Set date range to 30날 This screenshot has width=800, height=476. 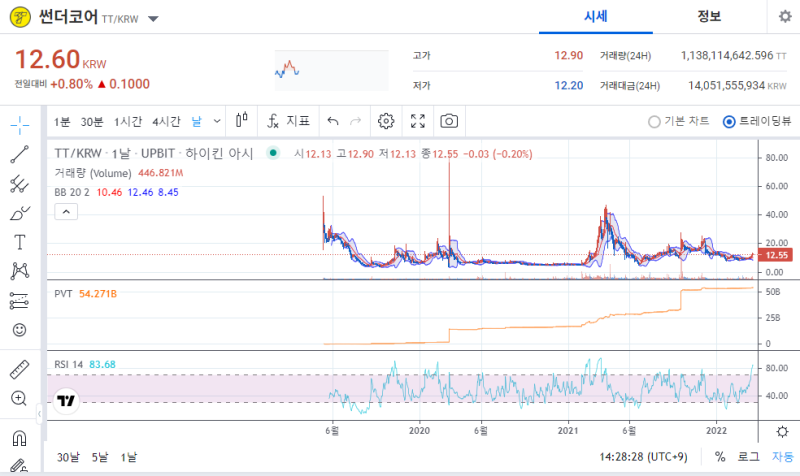[x=68, y=457]
